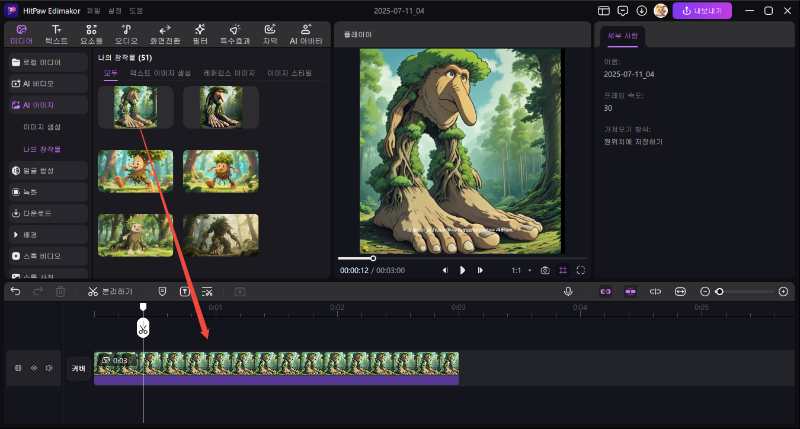Open the Special Effects tab
The width and height of the screenshot is (800, 429).
(235, 35)
